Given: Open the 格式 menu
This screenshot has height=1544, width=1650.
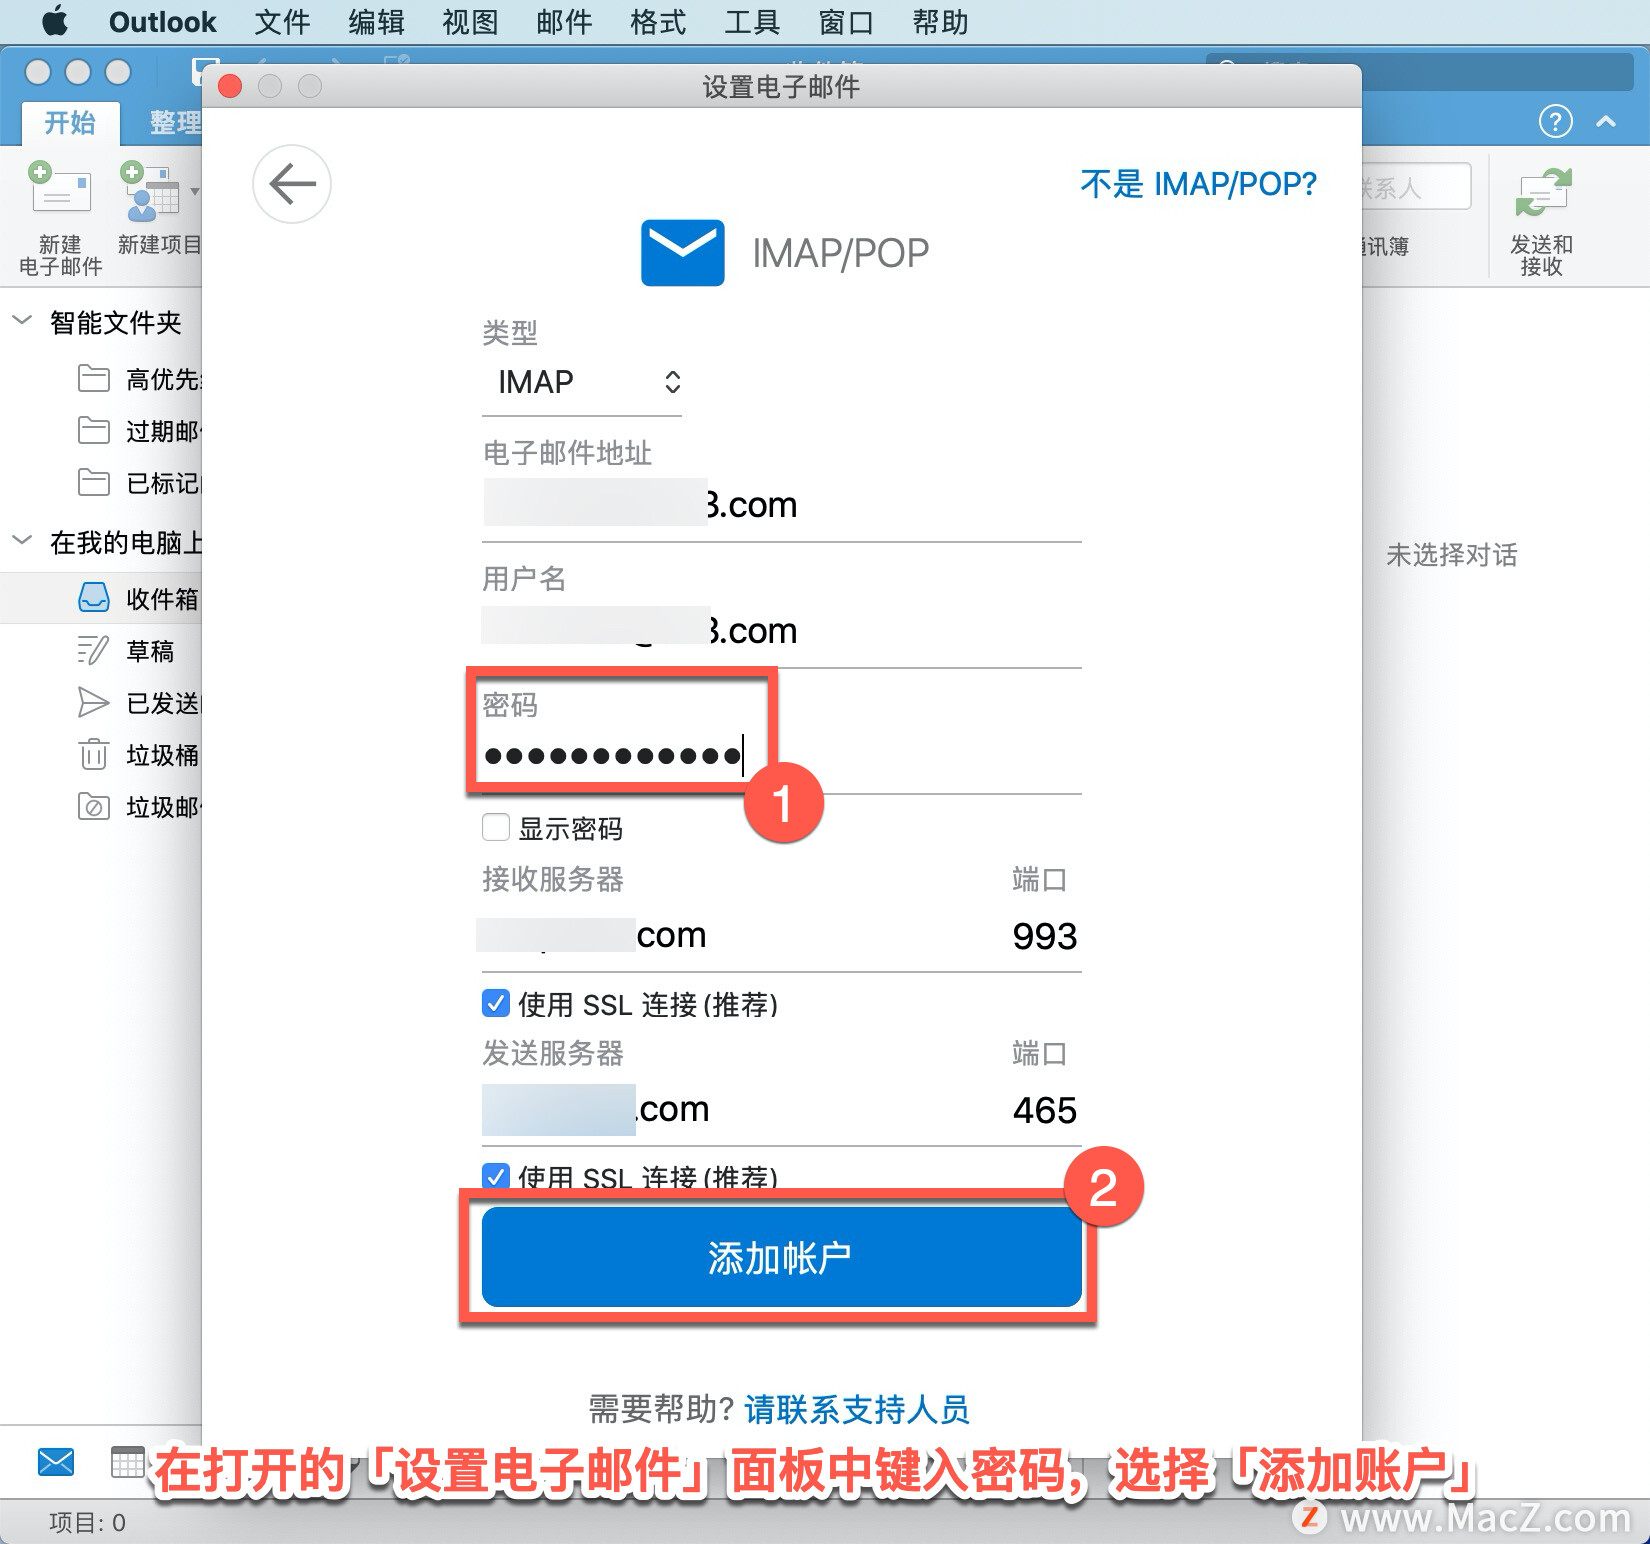Looking at the screenshot, I should tap(658, 21).
